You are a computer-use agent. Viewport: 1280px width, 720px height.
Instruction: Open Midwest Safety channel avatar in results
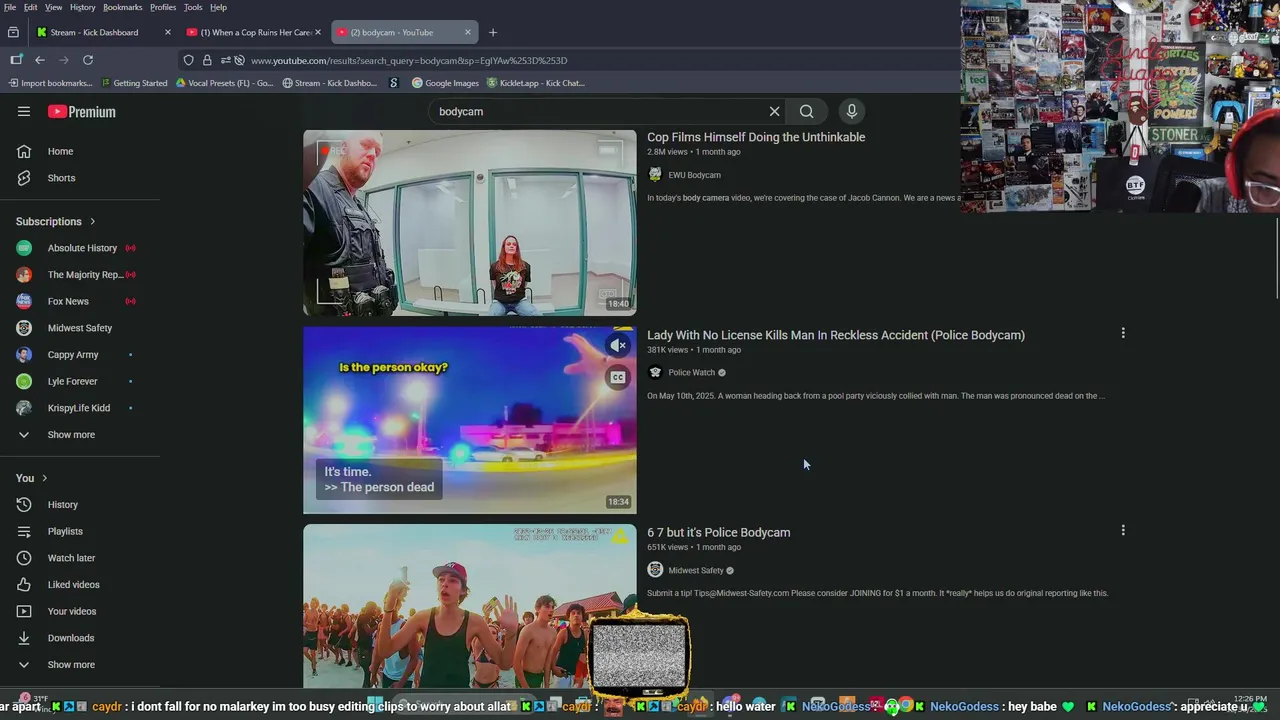point(655,570)
